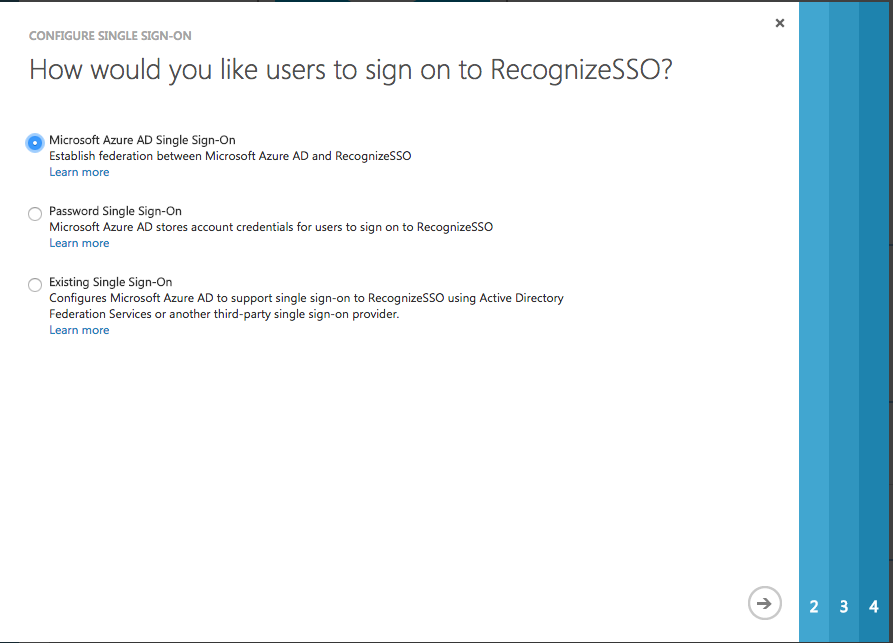Click the CONFIGURE SINGLE SIGN-ON title text

coord(110,36)
